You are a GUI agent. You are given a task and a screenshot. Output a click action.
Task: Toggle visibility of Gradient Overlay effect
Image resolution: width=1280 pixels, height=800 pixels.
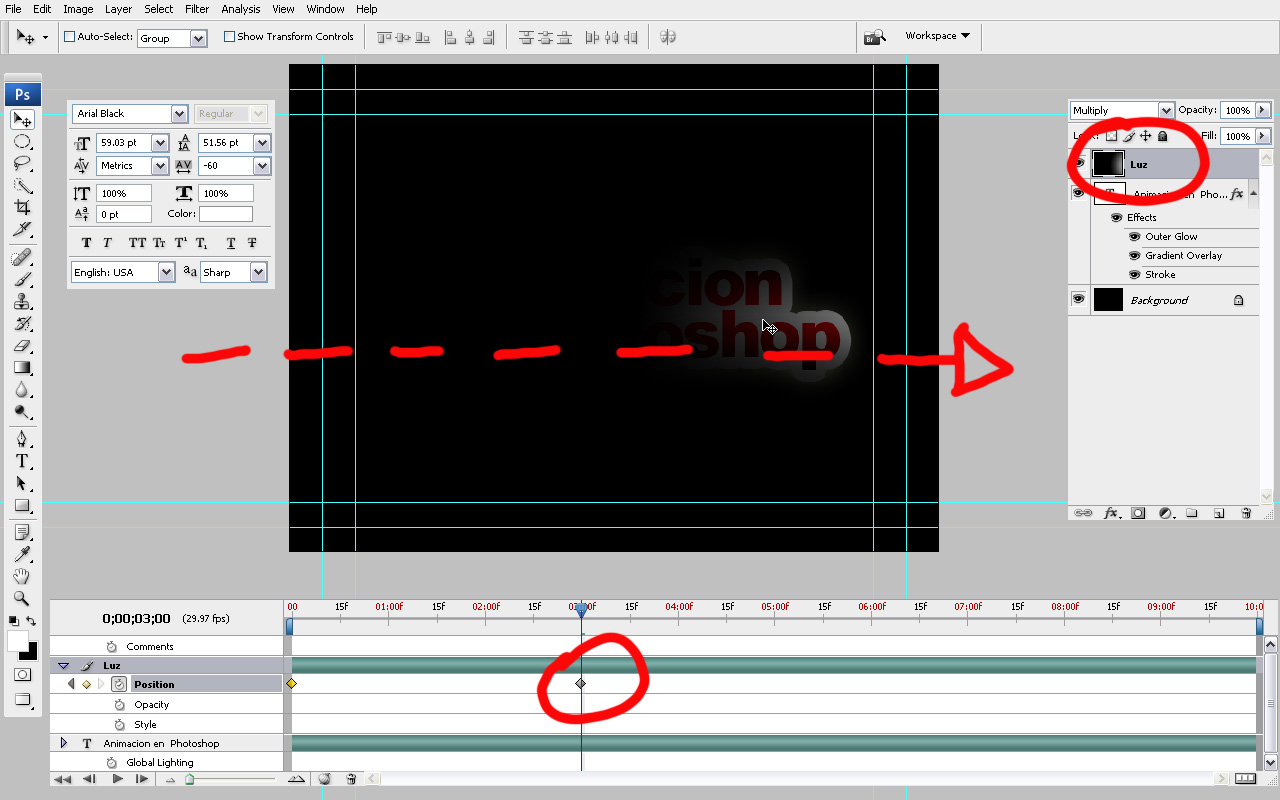(1134, 256)
